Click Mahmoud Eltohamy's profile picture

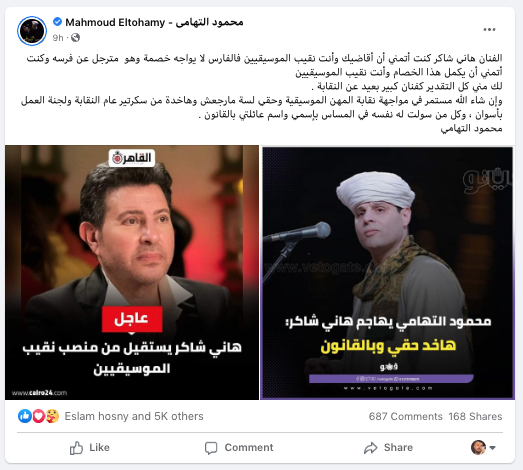click(32, 31)
